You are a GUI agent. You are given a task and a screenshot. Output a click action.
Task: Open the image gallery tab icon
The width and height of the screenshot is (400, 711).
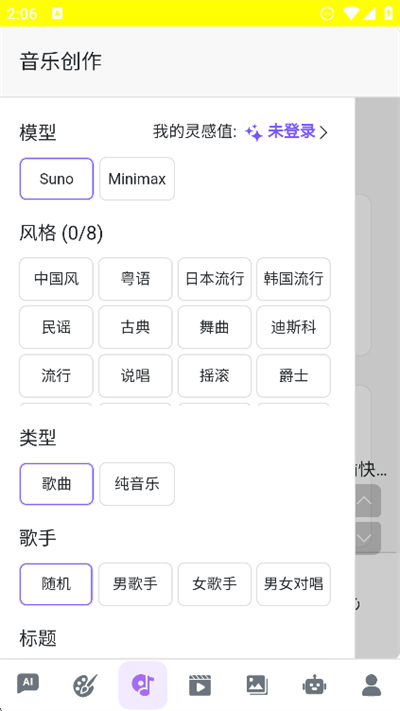(x=257, y=685)
